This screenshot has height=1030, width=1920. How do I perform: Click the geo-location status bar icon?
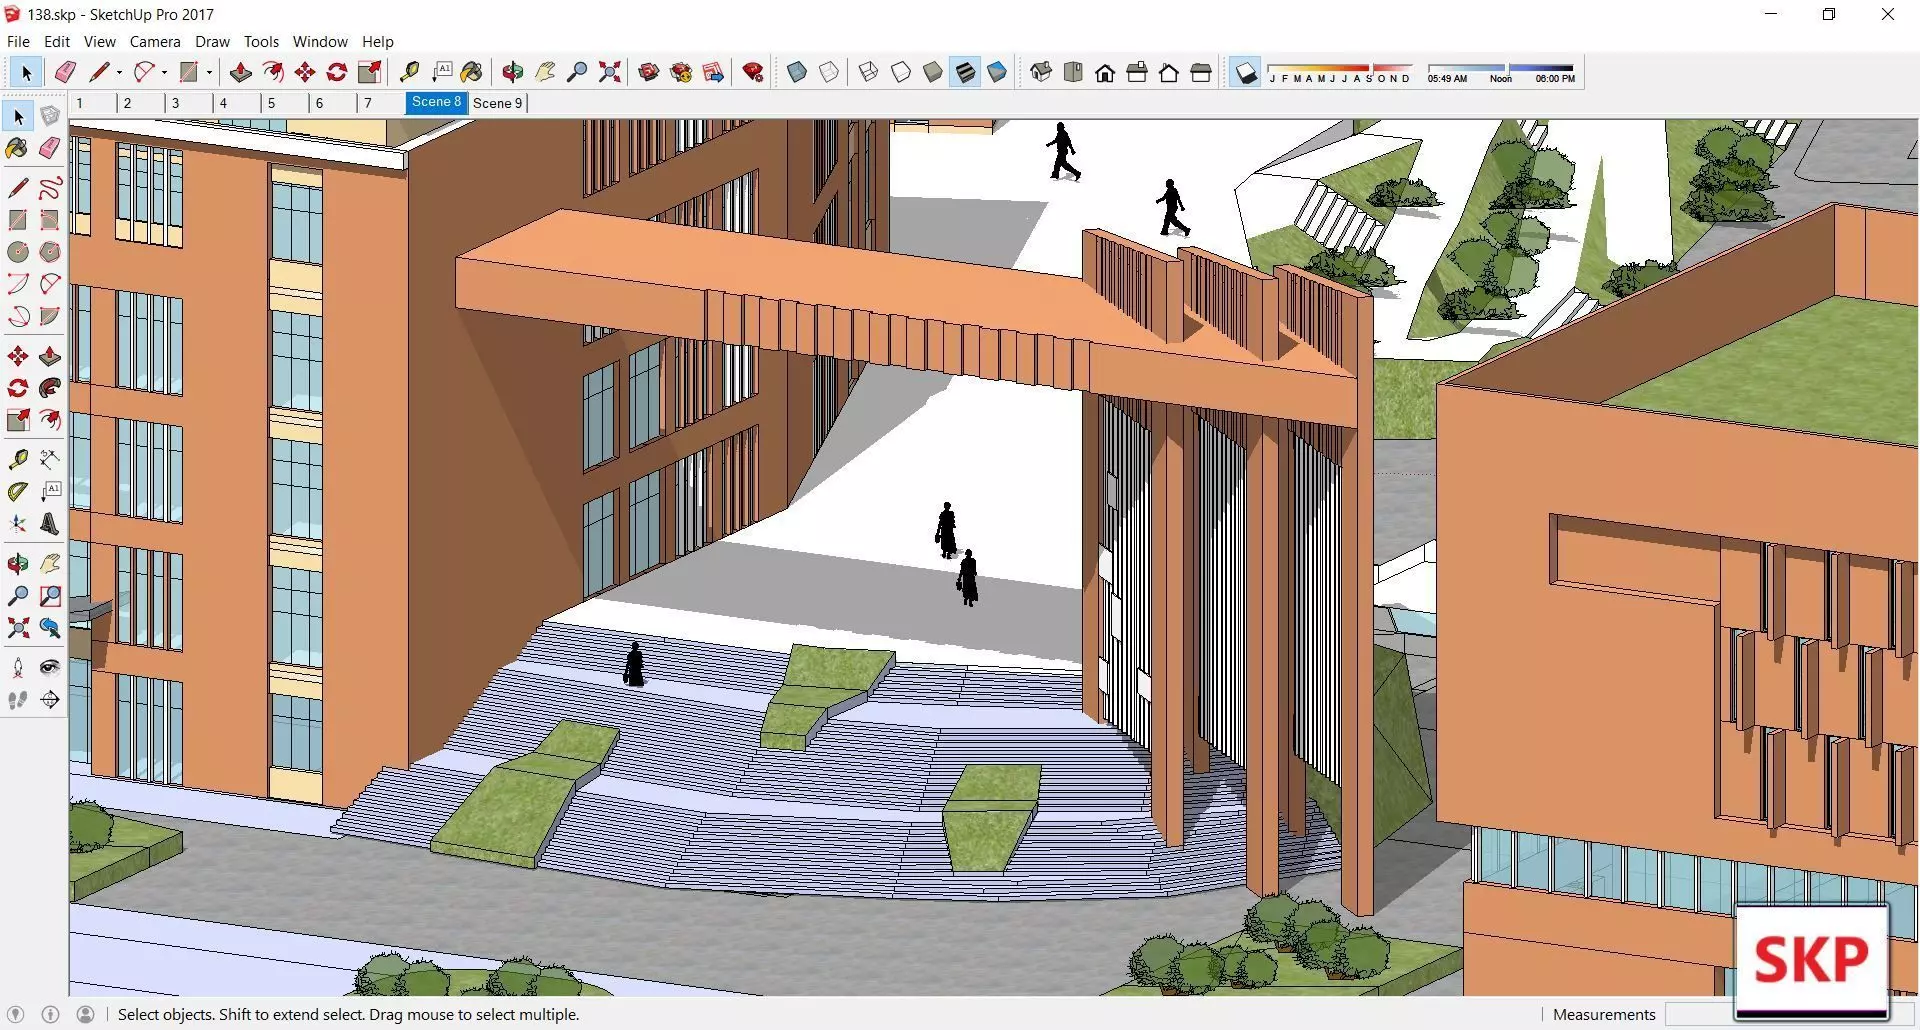pyautogui.click(x=15, y=1014)
